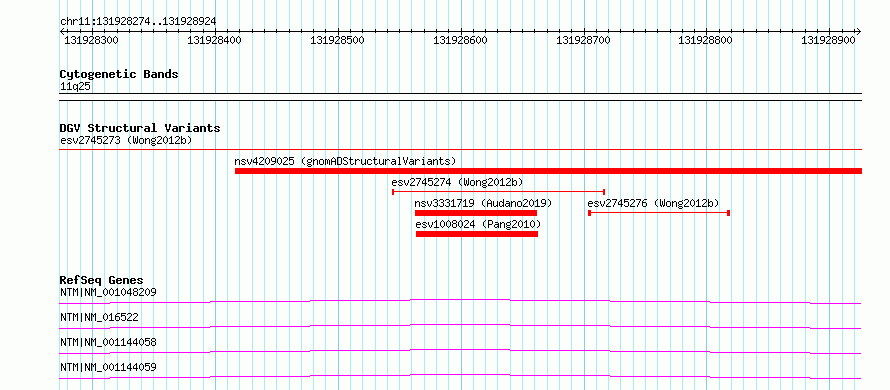Viewport: 890px width, 390px height.
Task: Click the nsv4209025 gnomAD variant bar
Action: (x=548, y=171)
